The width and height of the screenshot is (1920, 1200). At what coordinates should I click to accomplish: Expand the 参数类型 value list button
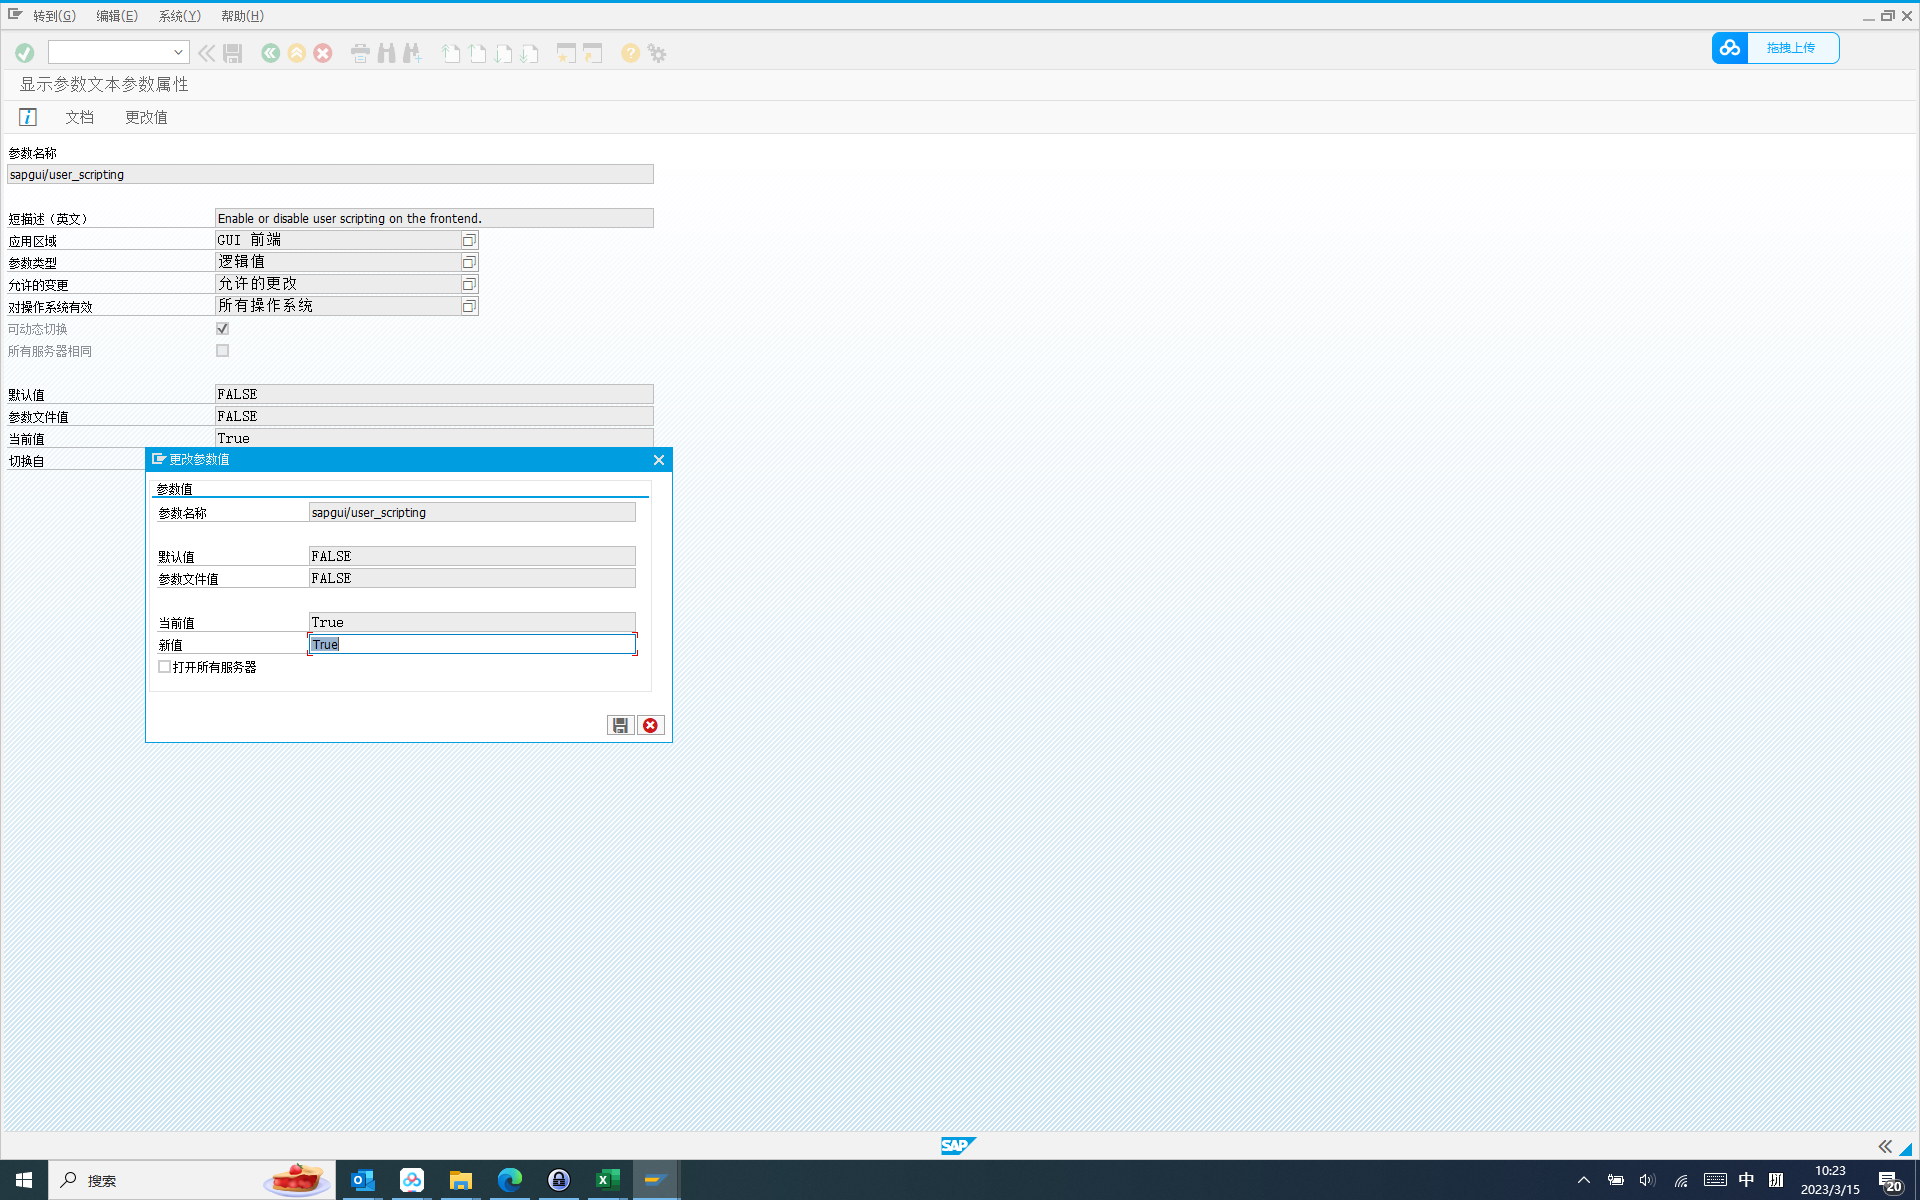click(469, 262)
